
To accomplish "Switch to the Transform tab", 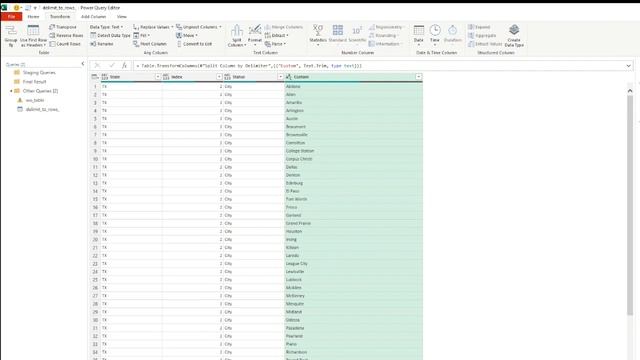I will coord(60,17).
